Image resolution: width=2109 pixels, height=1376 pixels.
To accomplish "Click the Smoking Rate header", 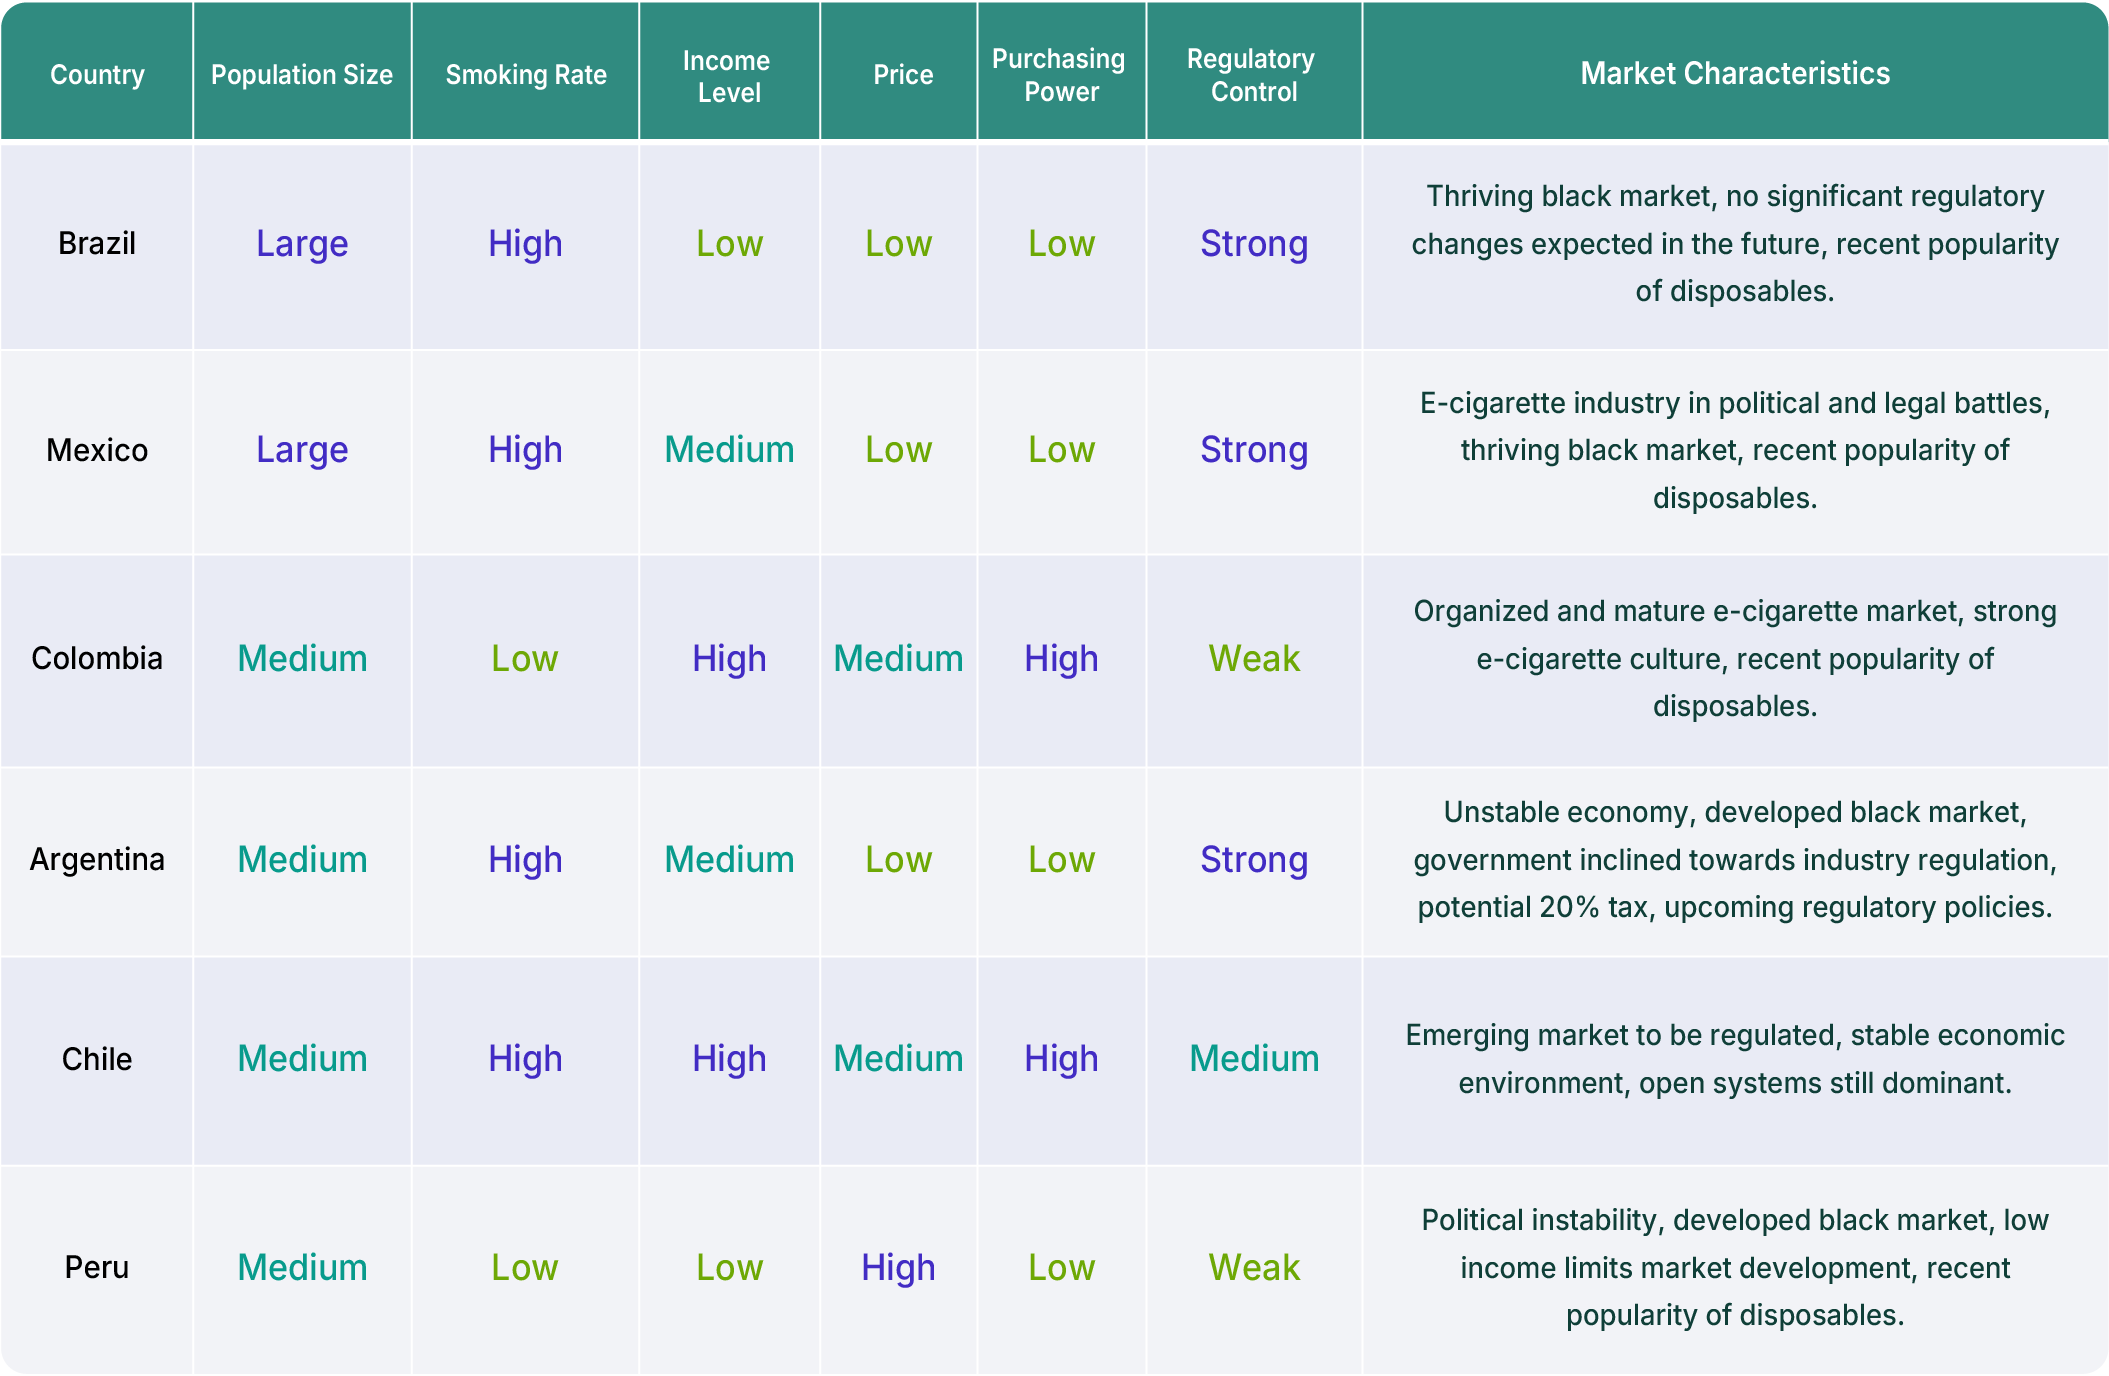I will pos(526,75).
